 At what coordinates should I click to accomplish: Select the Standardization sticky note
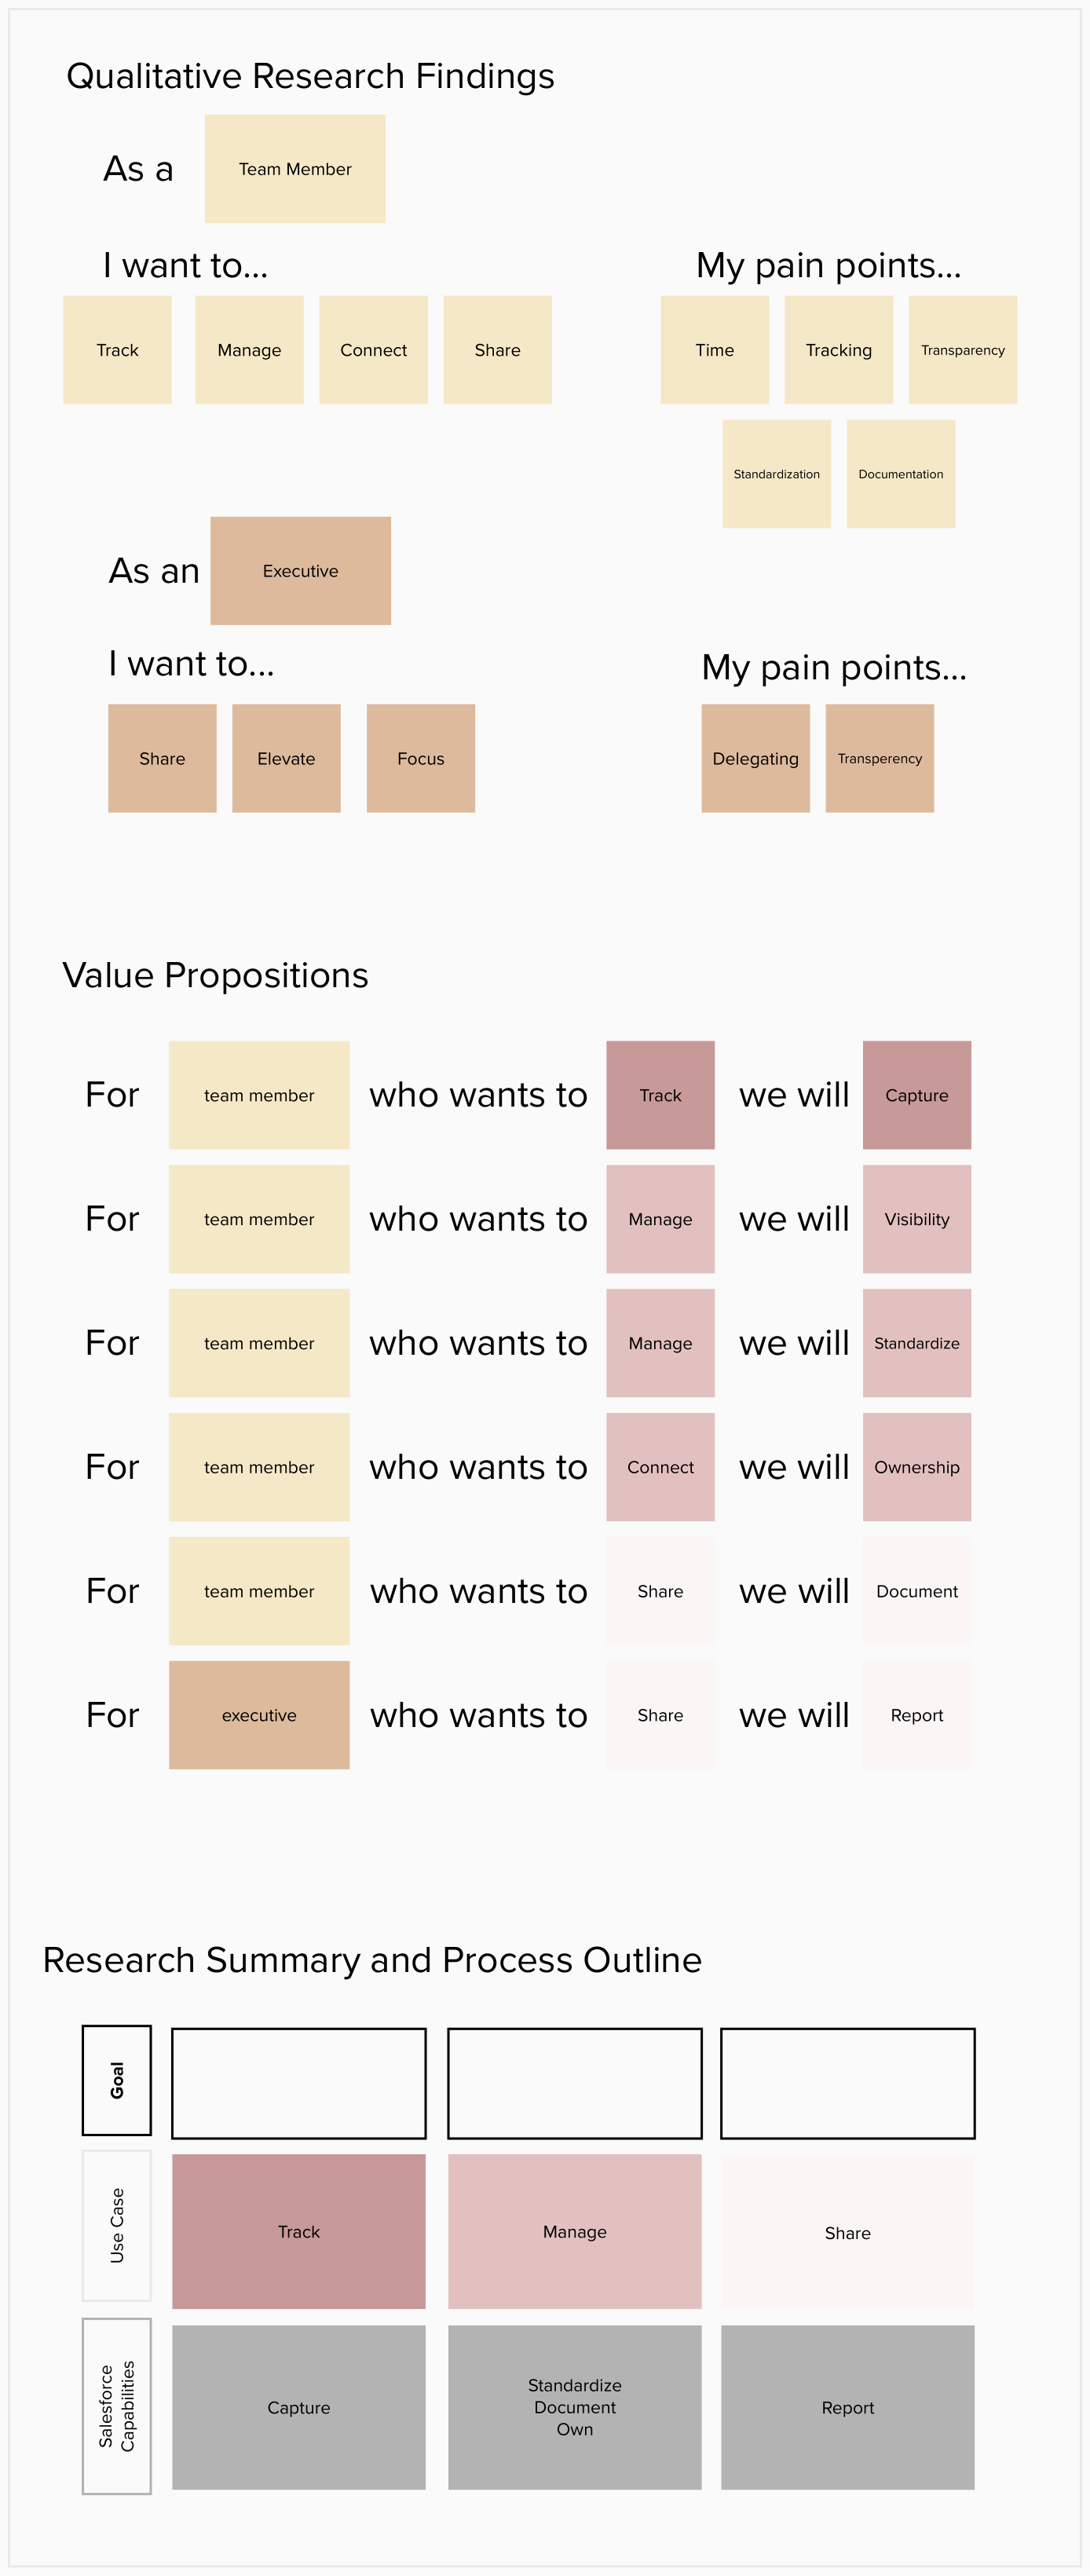point(776,474)
